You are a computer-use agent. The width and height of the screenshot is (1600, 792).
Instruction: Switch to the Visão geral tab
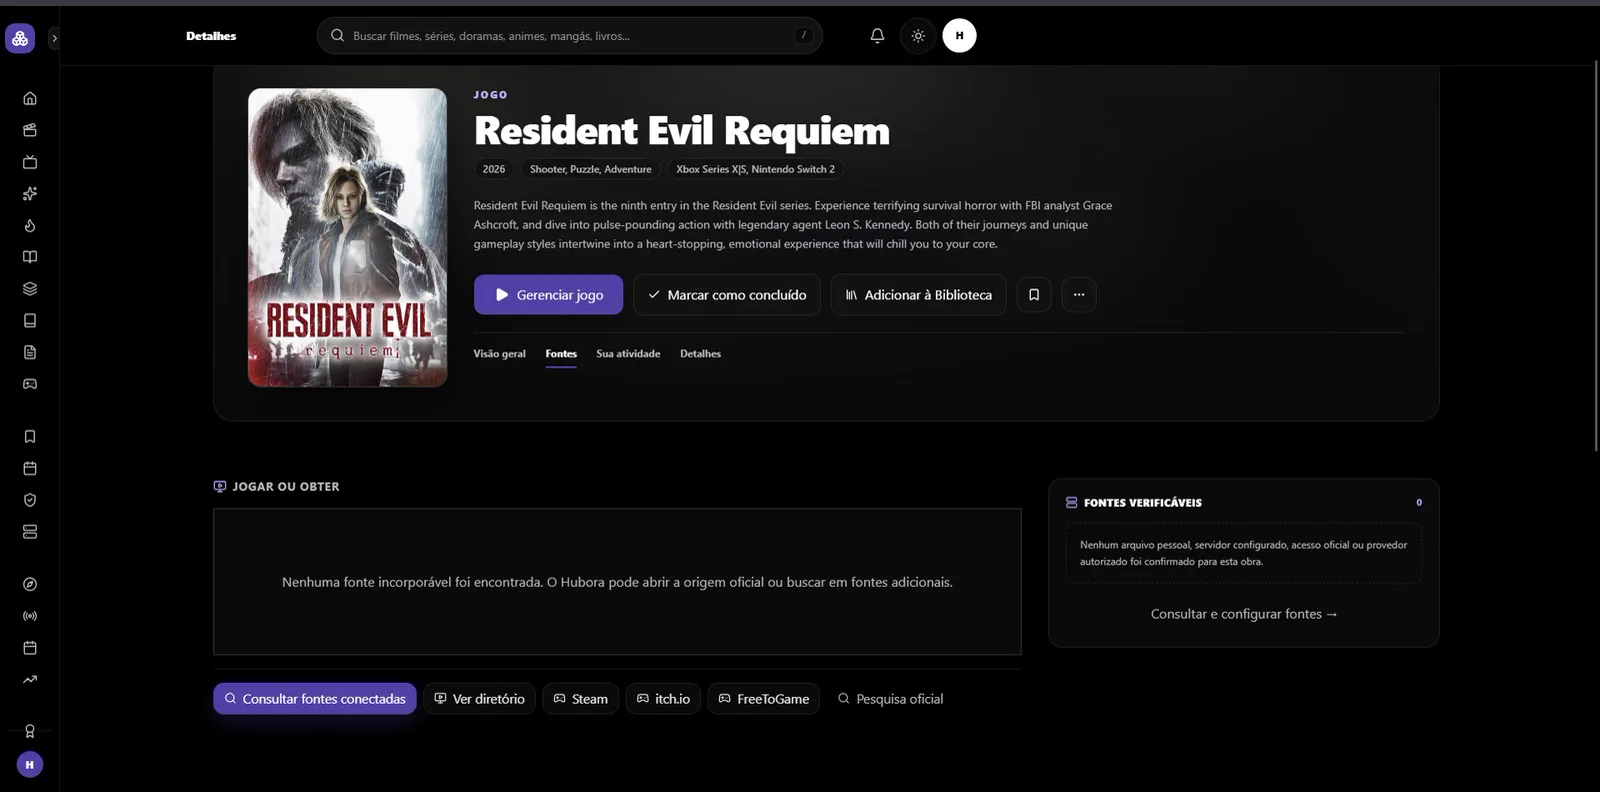pos(499,354)
